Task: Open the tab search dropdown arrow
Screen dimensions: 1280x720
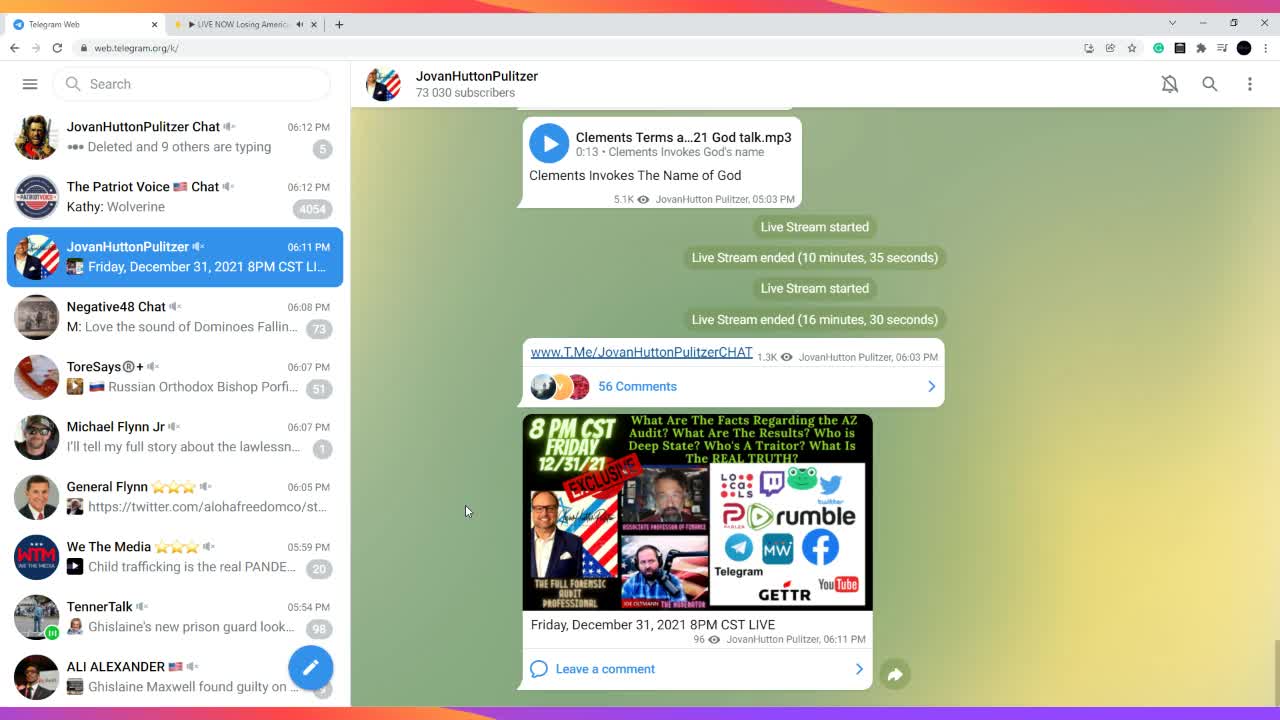Action: click(x=1172, y=23)
